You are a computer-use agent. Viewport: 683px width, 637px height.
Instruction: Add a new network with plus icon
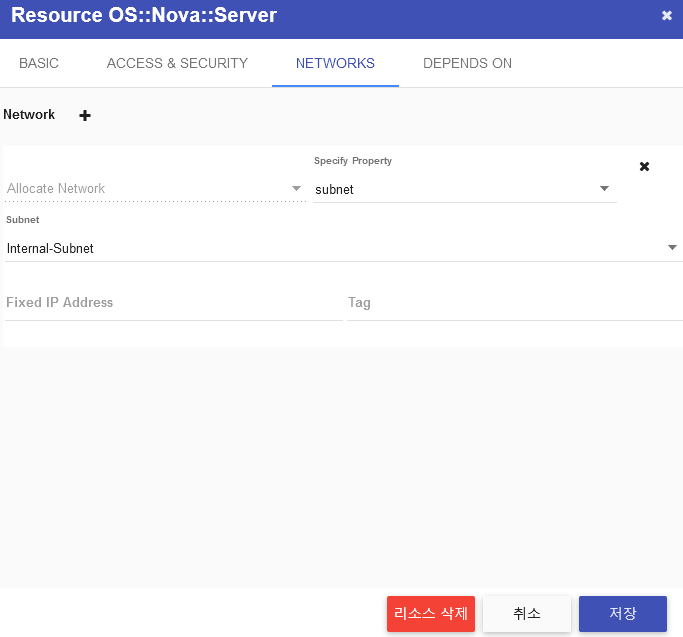[85, 115]
